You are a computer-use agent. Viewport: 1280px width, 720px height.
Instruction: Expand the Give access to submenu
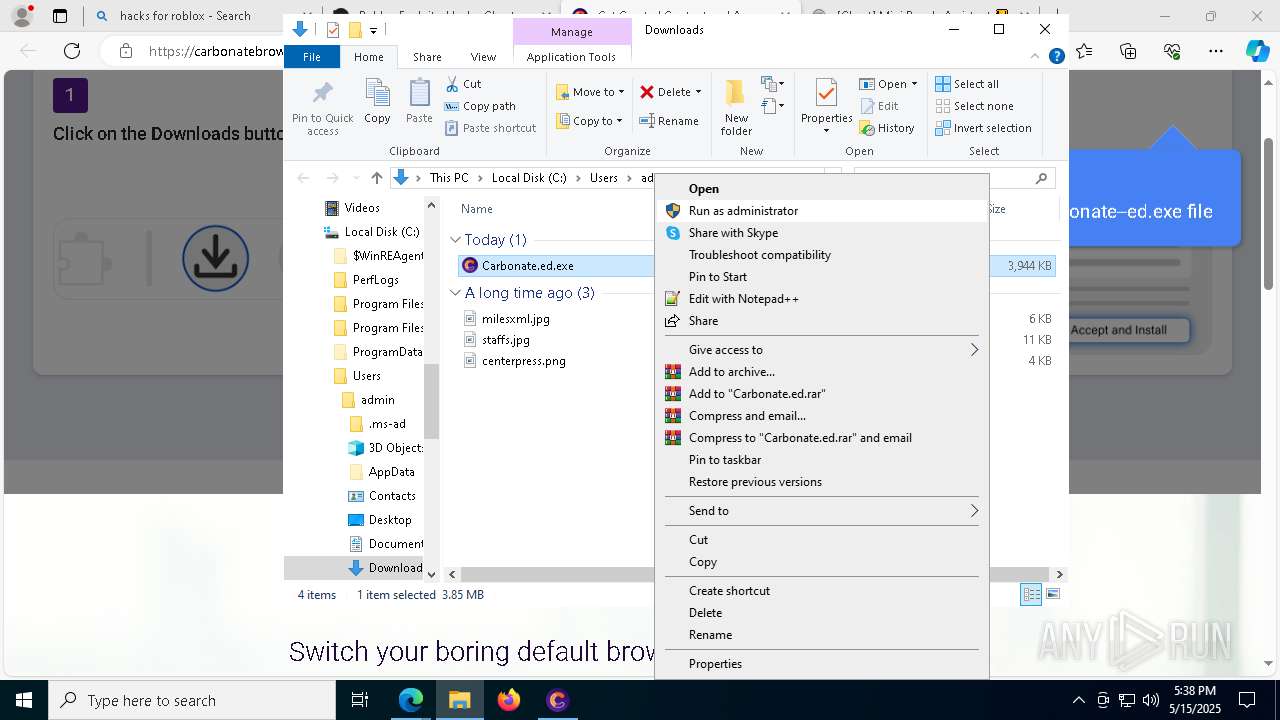click(820, 350)
